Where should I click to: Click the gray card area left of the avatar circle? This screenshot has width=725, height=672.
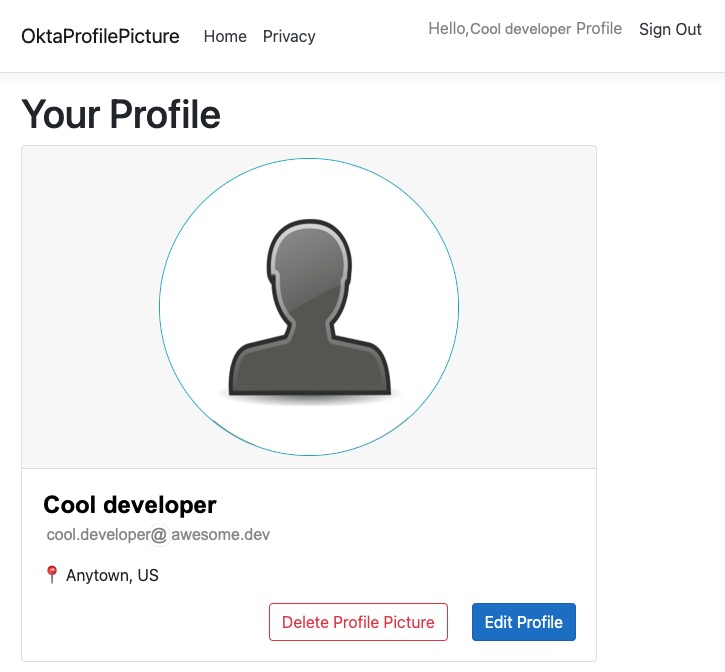(x=90, y=308)
